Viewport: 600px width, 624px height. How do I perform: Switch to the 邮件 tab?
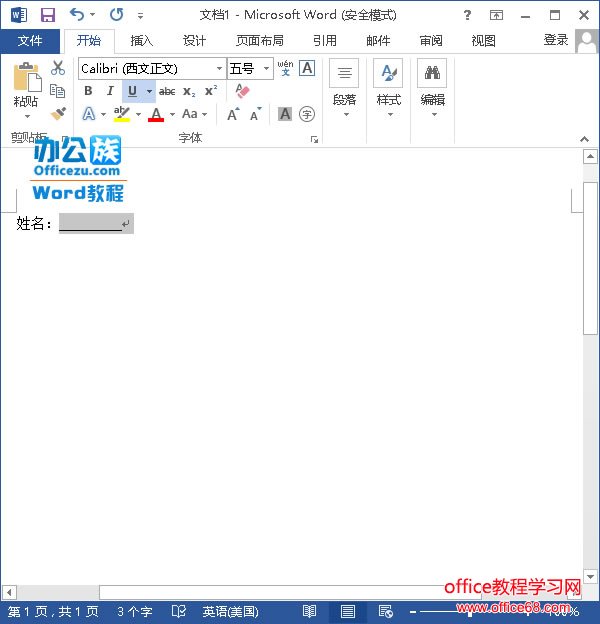(x=378, y=41)
